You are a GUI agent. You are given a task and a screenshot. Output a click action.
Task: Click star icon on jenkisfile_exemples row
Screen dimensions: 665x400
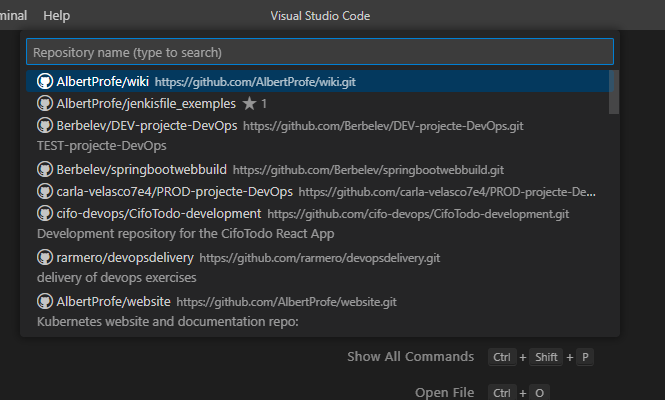(249, 103)
